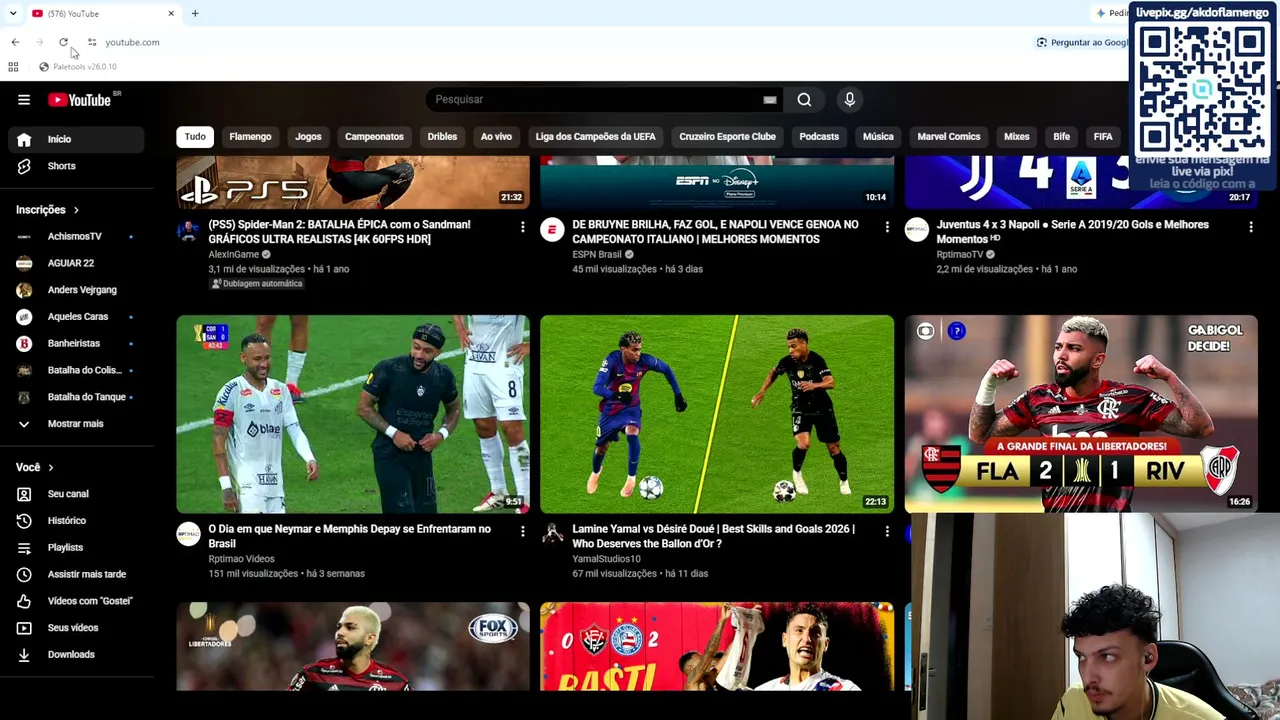This screenshot has width=1280, height=720.
Task: Play the Gabigol Decide FLA 2-1 RIV thumbnail
Action: (x=1081, y=414)
